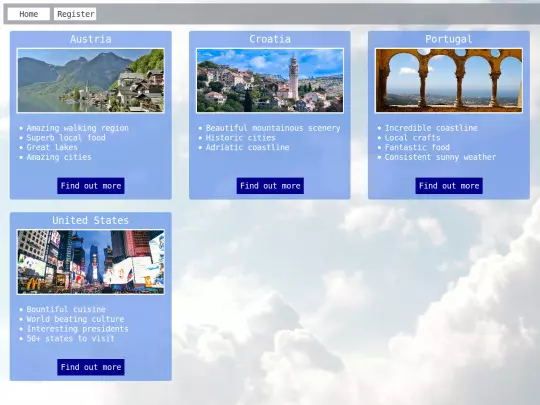Click the text 'World beating culture'
This screenshot has width=540, height=405.
pyautogui.click(x=75, y=319)
